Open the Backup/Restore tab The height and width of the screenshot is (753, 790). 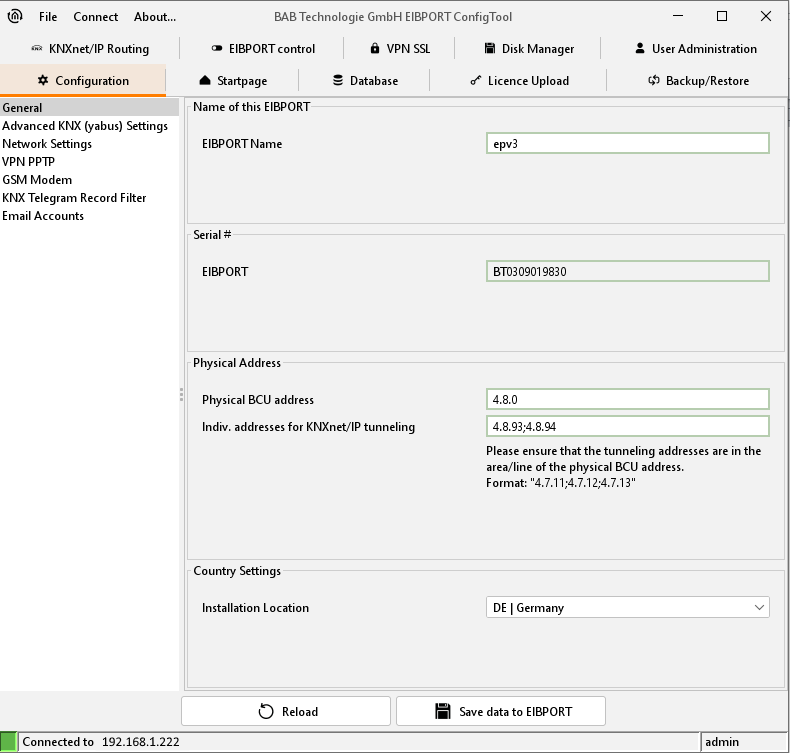coord(698,81)
